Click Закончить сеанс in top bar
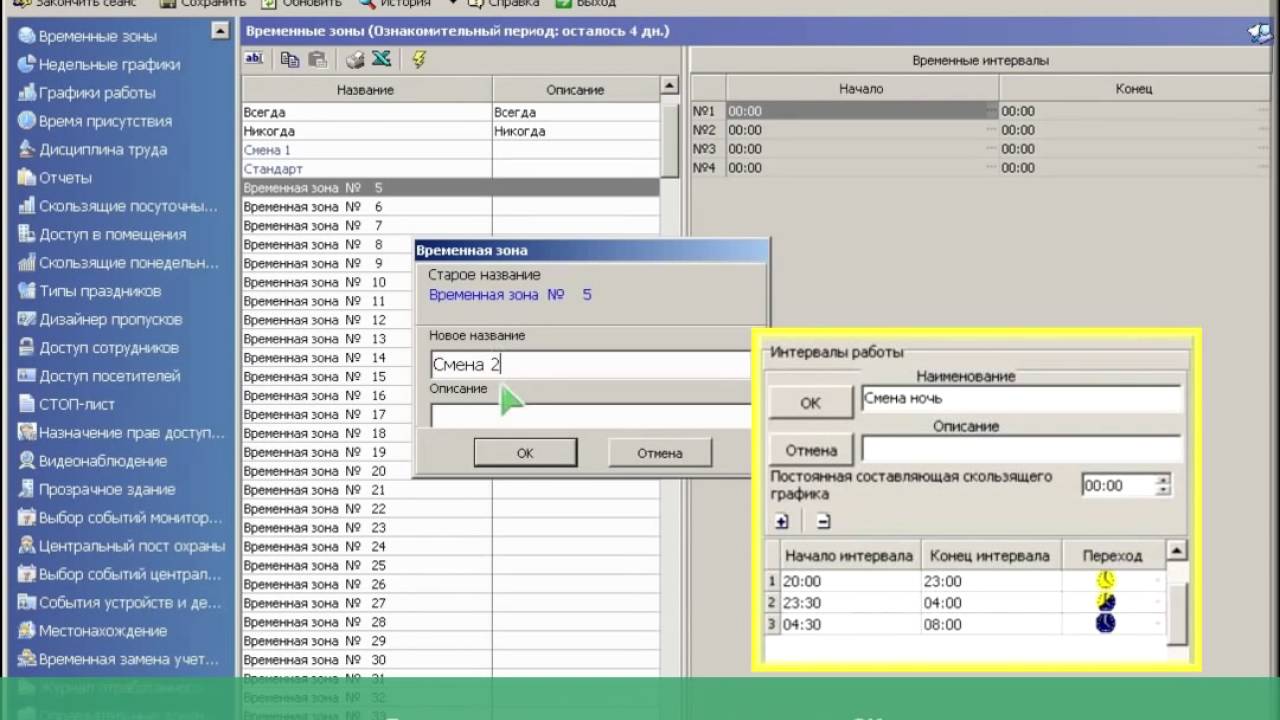Screen dimensions: 1280x720 [77, 4]
